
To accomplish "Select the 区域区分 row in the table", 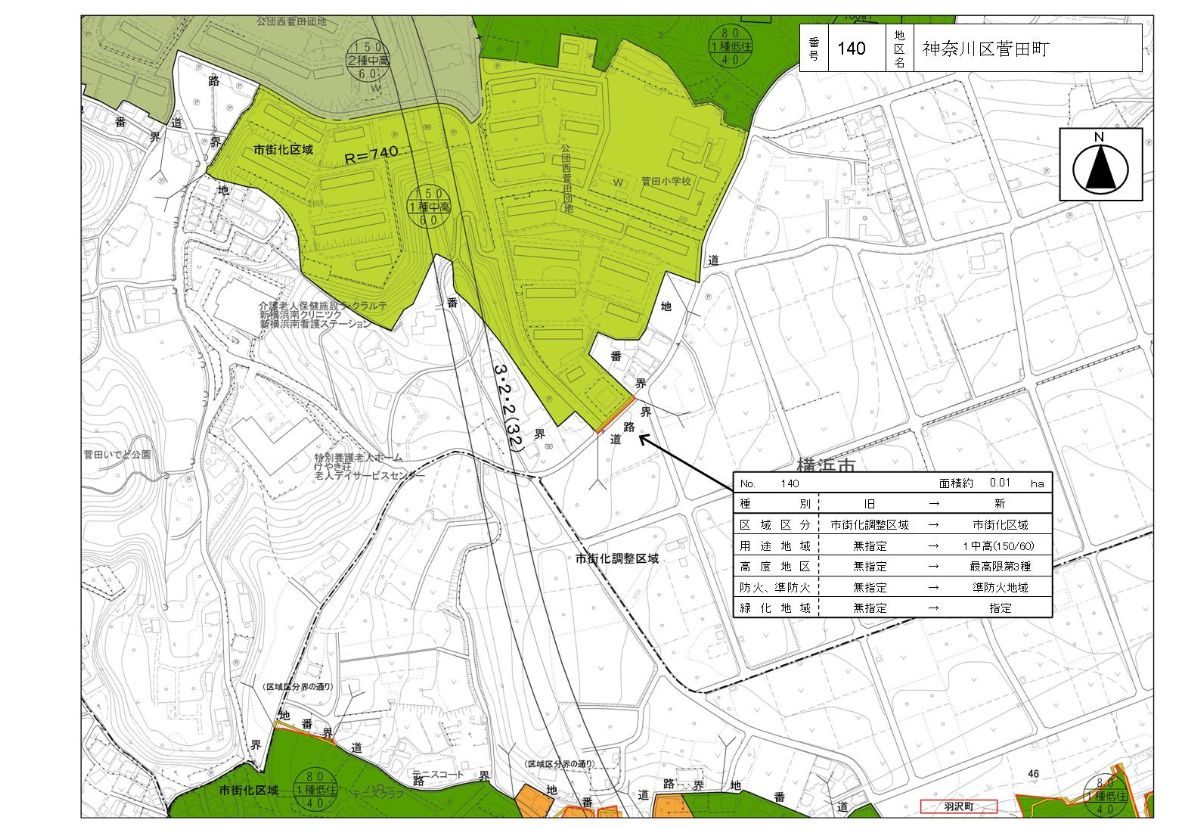I will coord(890,524).
